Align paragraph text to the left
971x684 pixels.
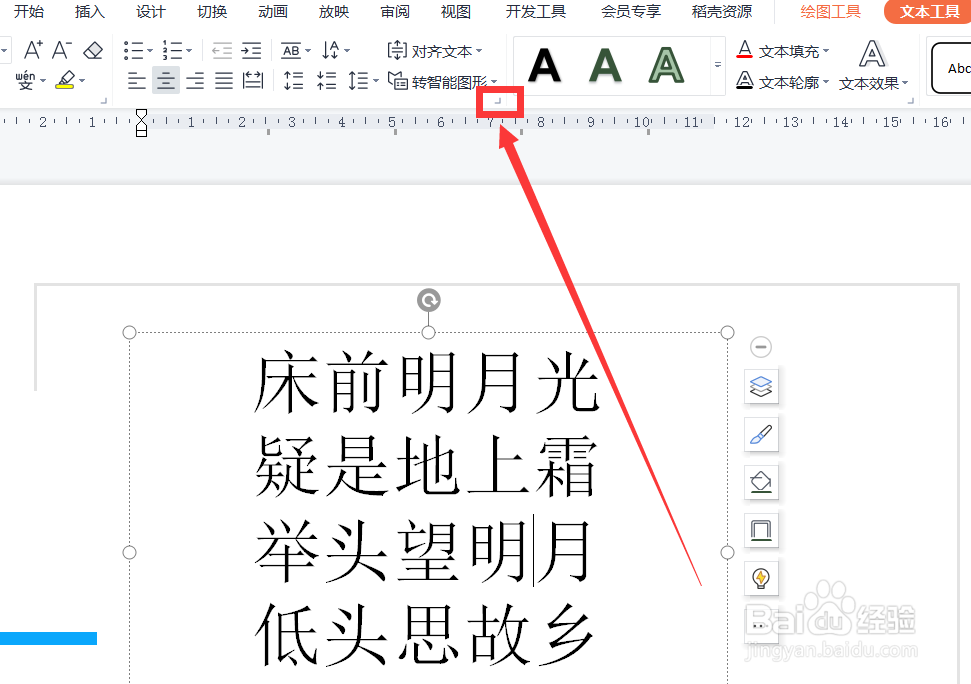click(x=136, y=80)
